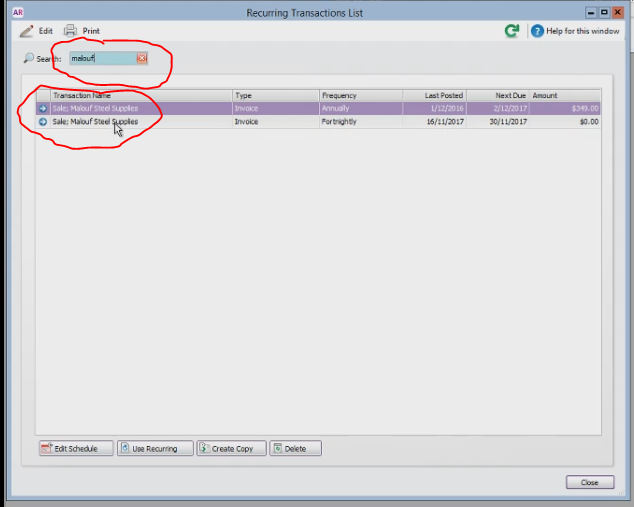Click the green refresh arrow icon
Image resolution: width=634 pixels, height=507 pixels.
(512, 31)
